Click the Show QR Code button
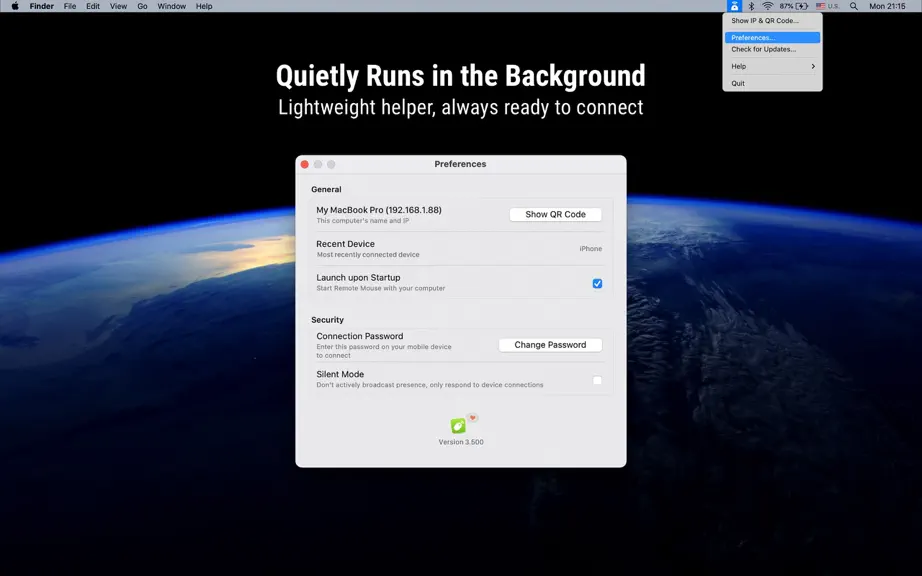Image resolution: width=922 pixels, height=576 pixels. (555, 215)
